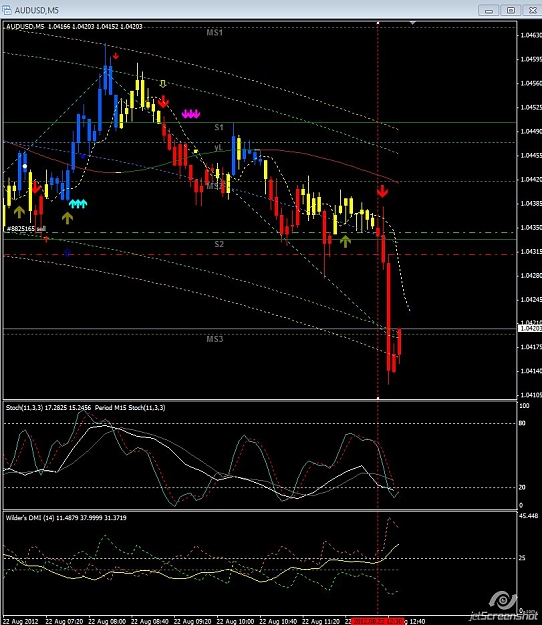Click the AUDUSD,M5 OHLC header text in chart
This screenshot has width=542, height=625.
coord(74,27)
